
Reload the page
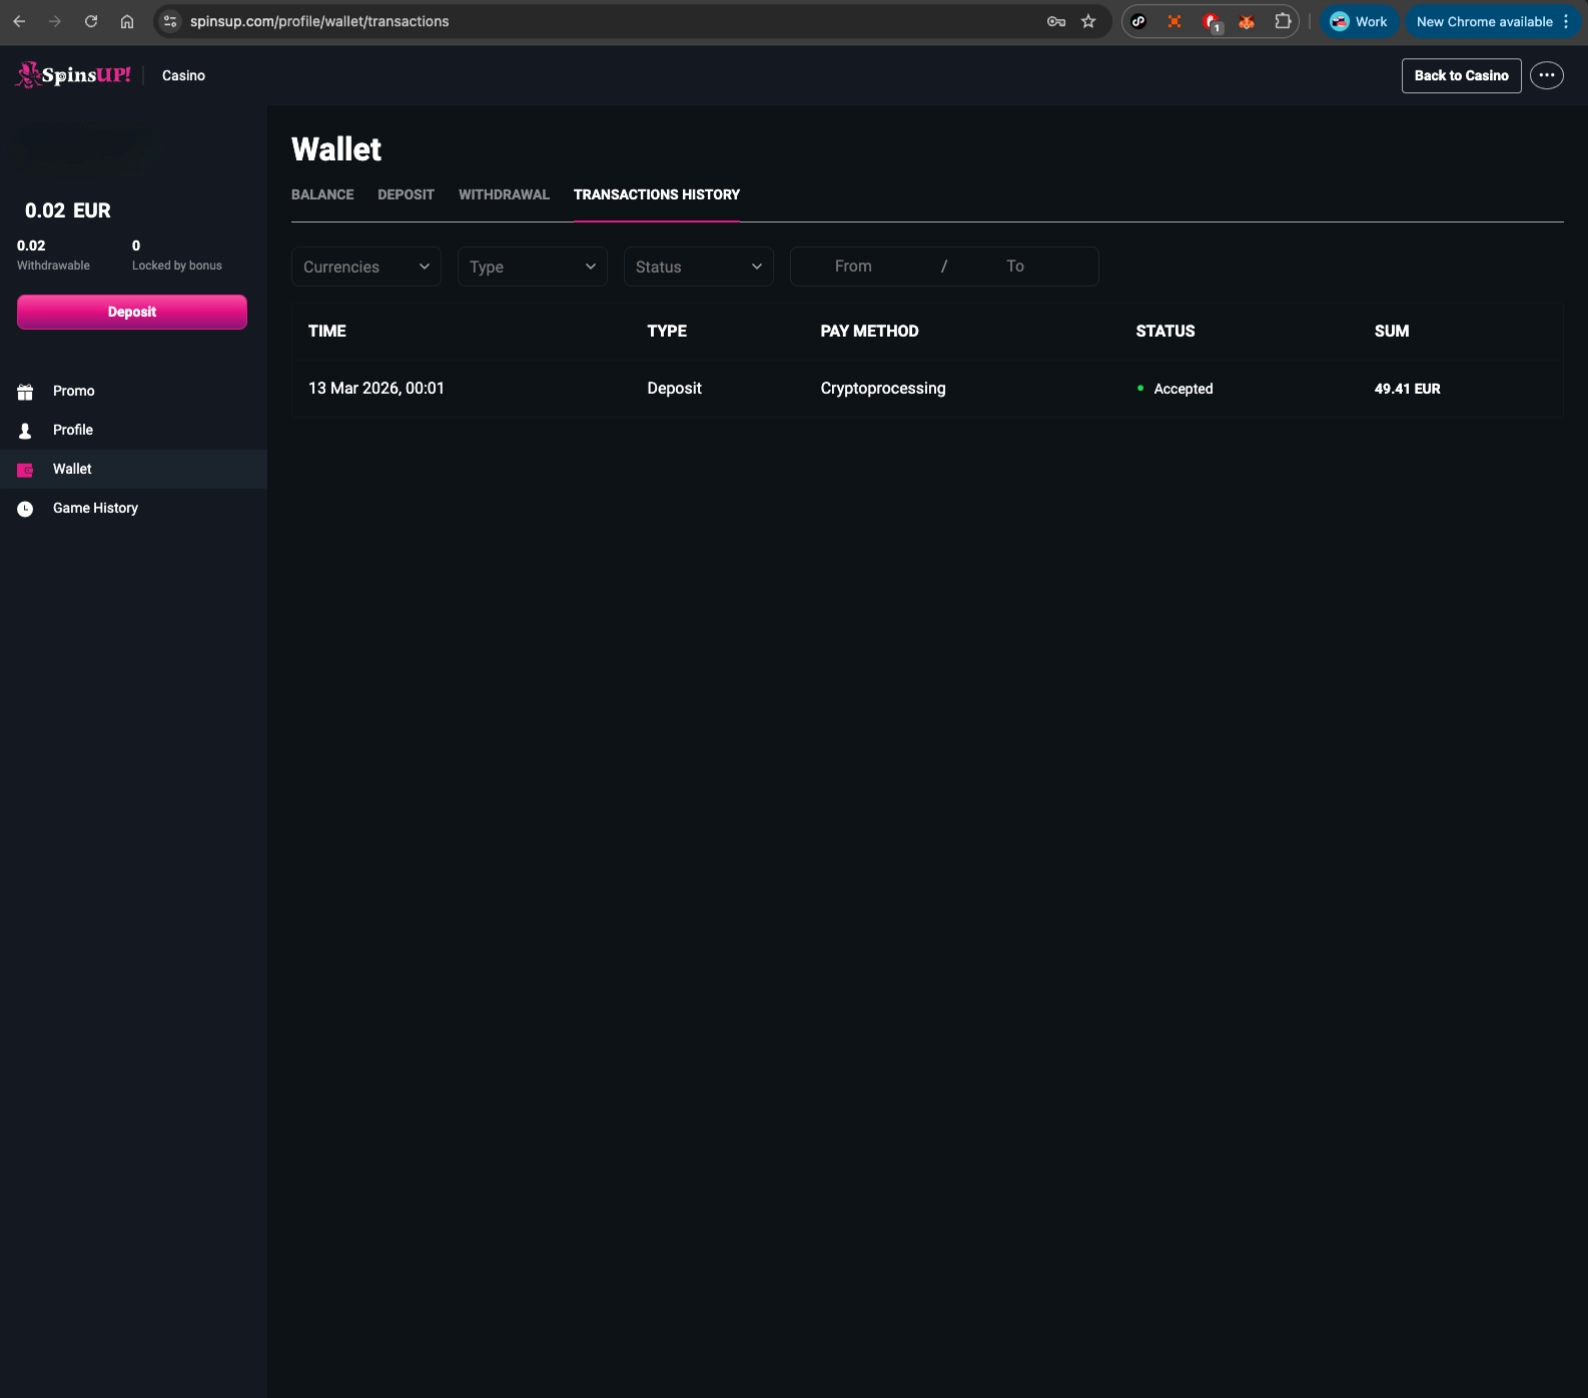[x=91, y=21]
